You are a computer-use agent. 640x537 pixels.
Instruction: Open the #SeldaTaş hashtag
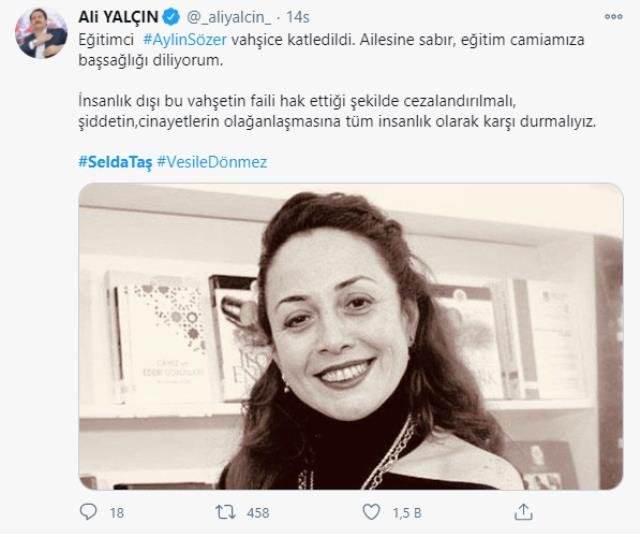pos(114,163)
